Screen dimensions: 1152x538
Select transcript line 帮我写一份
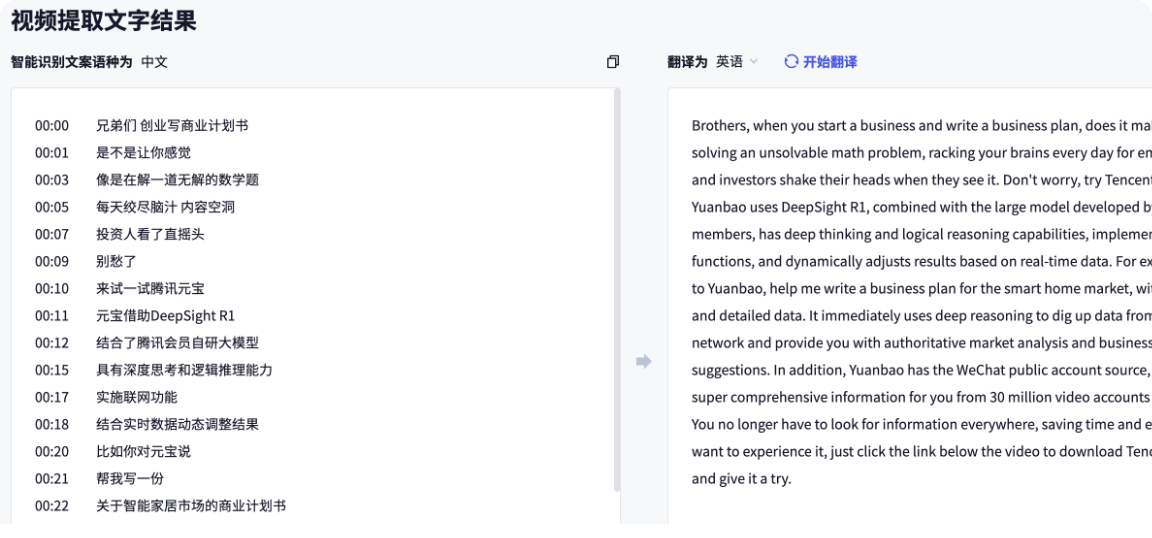[x=130, y=479]
